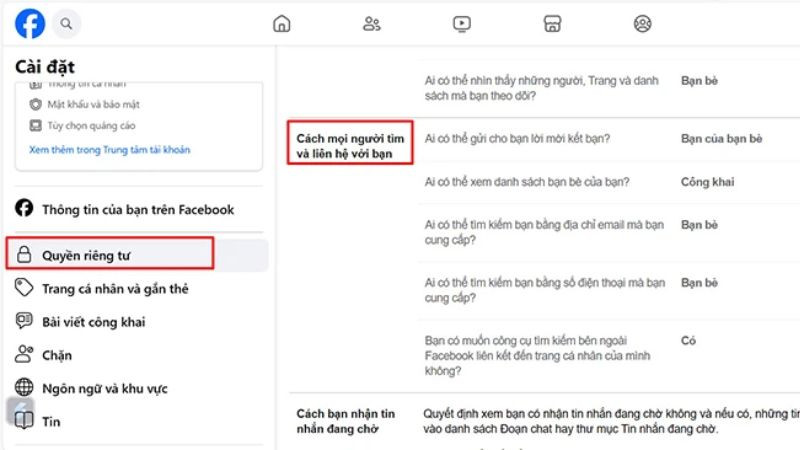Open Mật khẩu và bảo mật
Screen dimensions: 800x450
coord(93,104)
